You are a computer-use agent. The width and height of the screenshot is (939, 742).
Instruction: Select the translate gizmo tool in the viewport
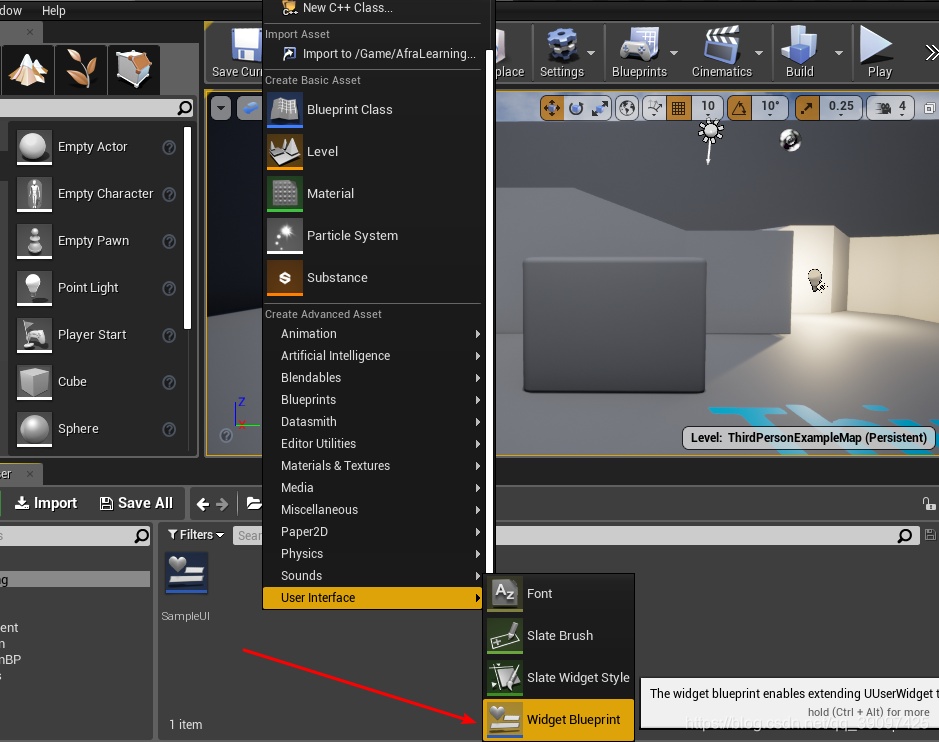(552, 108)
